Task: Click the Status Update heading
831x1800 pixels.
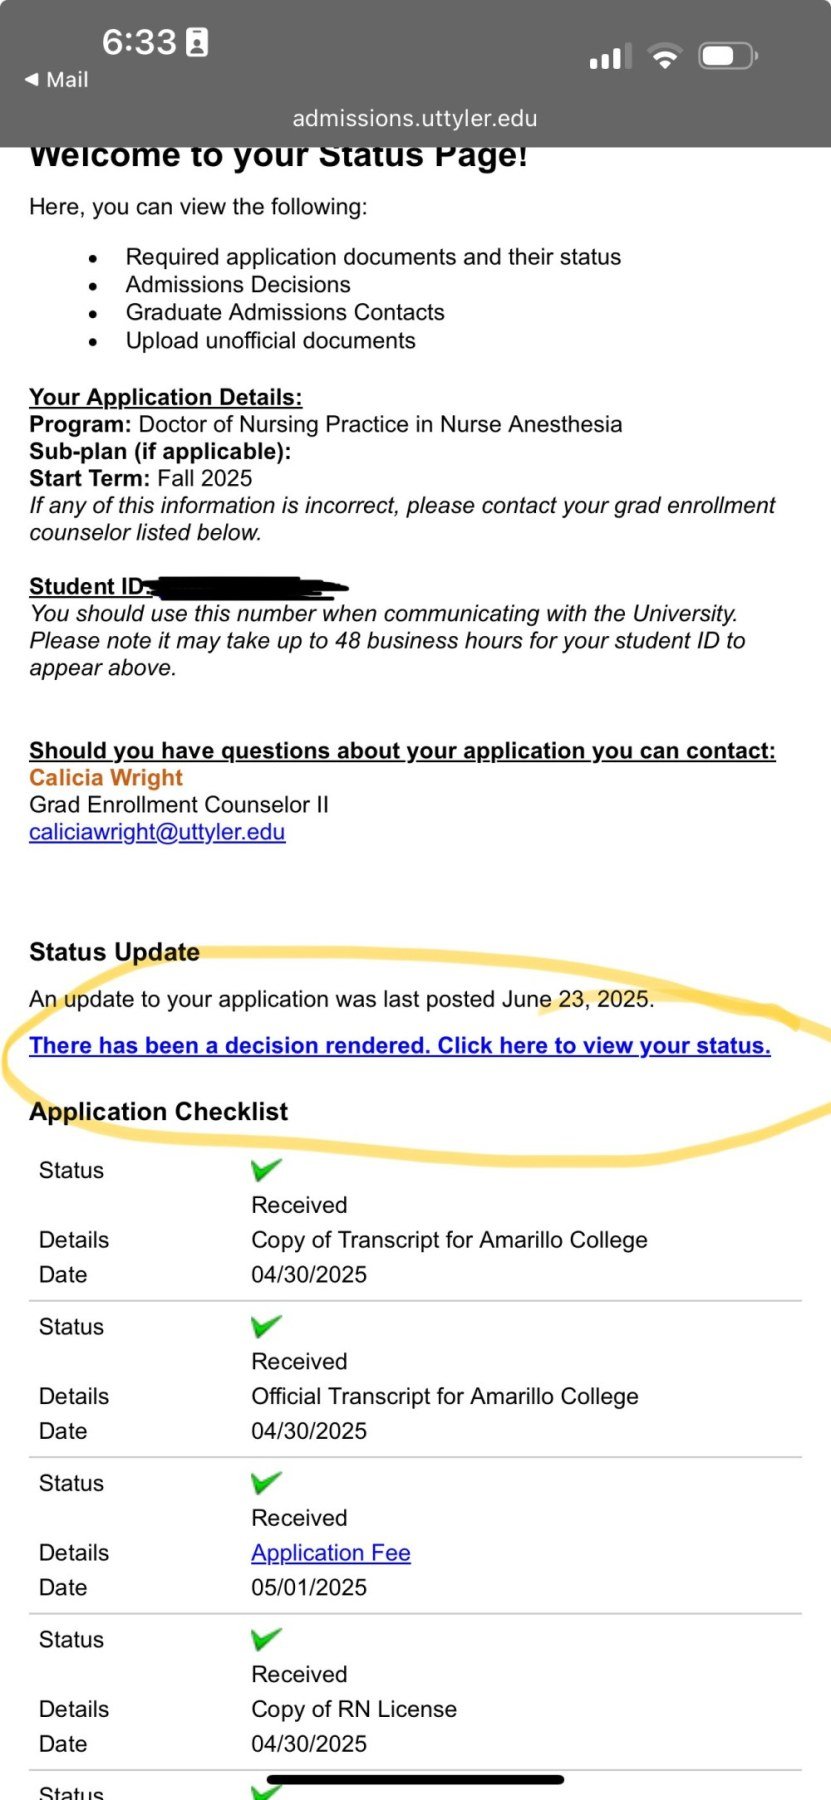Action: [114, 952]
